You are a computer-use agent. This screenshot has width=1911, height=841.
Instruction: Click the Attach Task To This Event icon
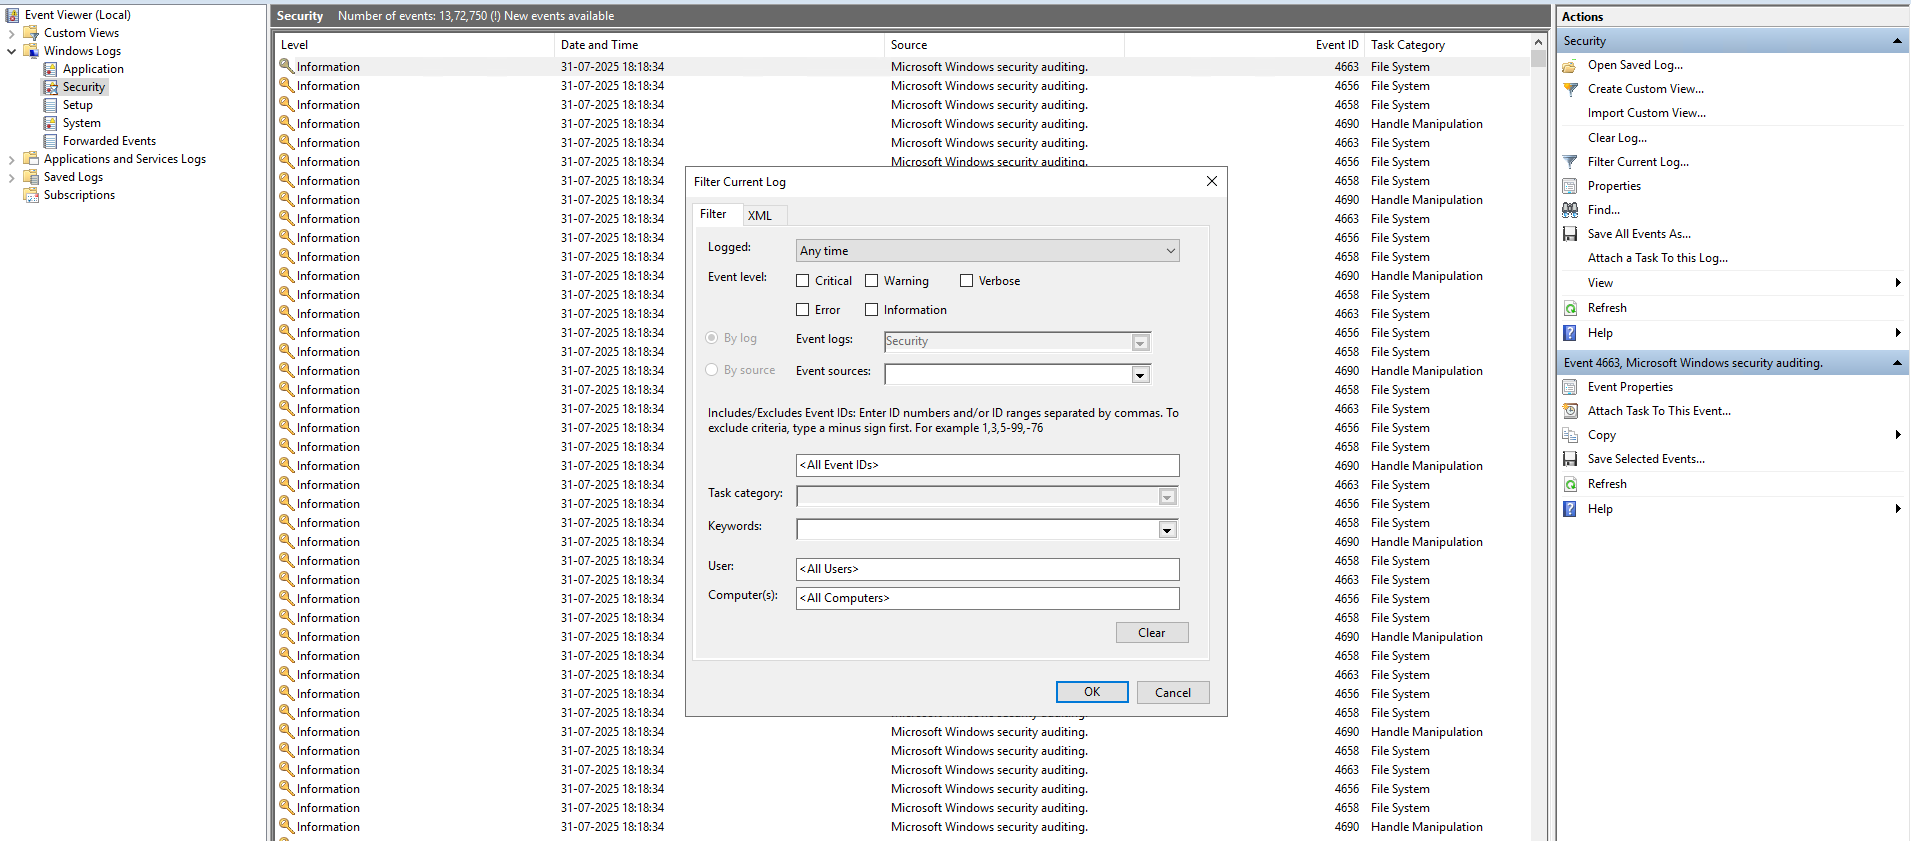click(x=1570, y=411)
